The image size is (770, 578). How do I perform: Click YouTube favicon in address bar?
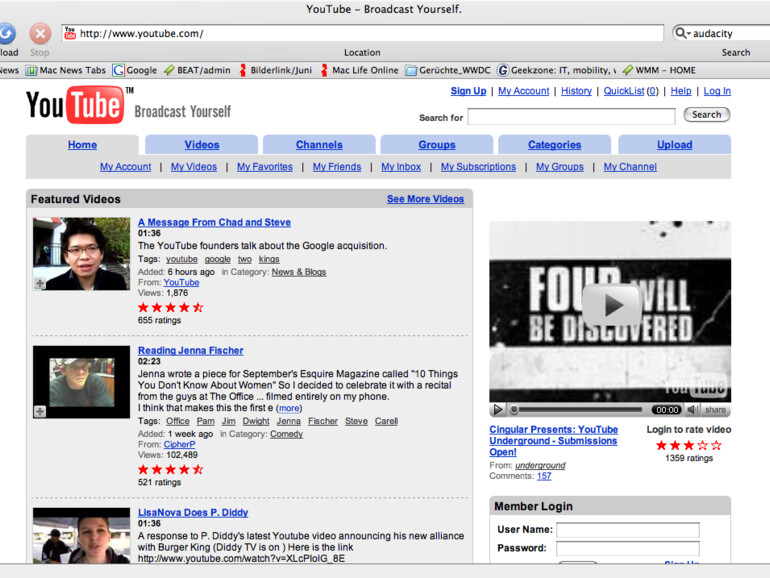70,33
